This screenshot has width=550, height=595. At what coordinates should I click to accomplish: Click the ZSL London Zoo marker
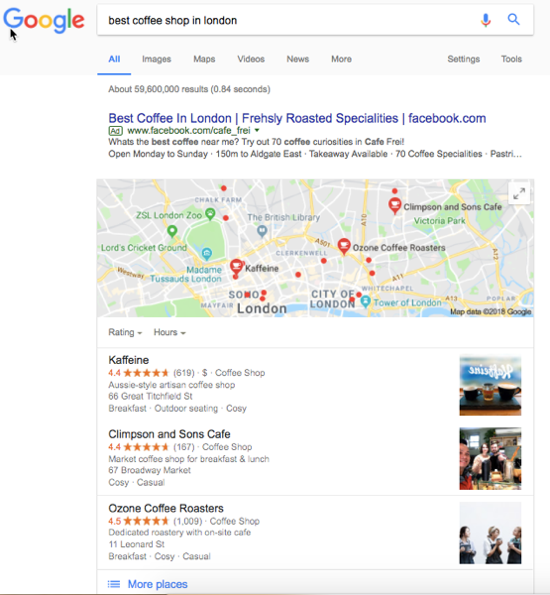(x=210, y=214)
